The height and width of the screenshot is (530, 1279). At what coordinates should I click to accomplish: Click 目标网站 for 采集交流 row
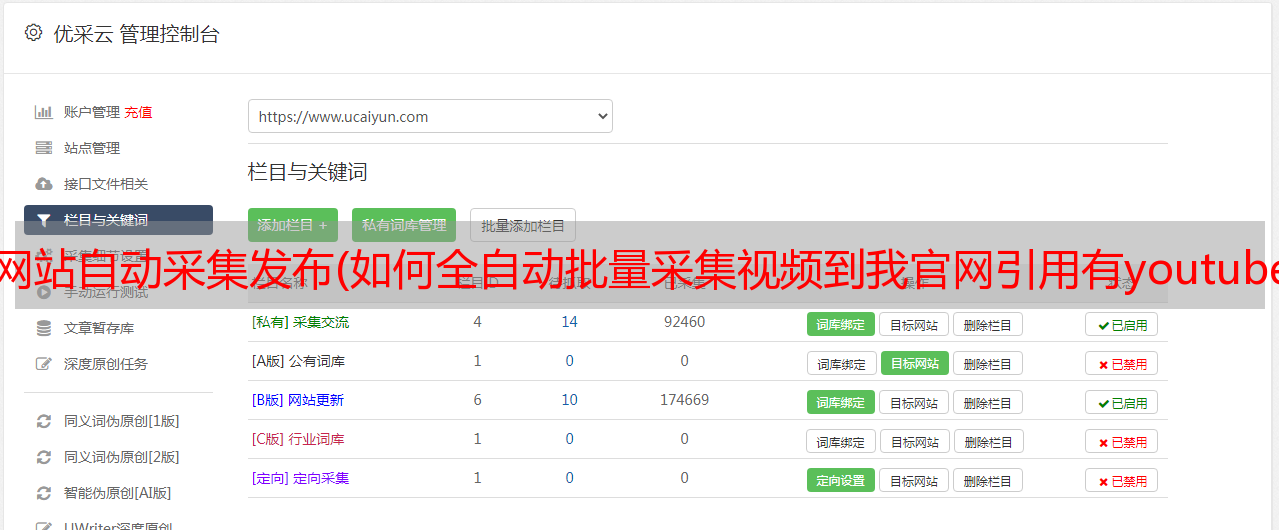click(x=914, y=324)
